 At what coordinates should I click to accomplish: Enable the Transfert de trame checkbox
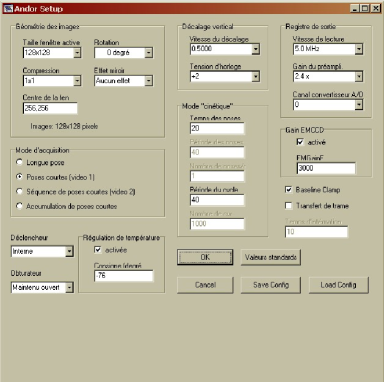coord(288,206)
